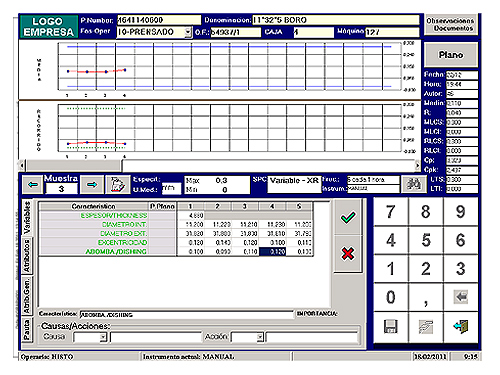The width and height of the screenshot is (500, 375).
Task: Open the Causa dropdown
Action: pos(103,337)
